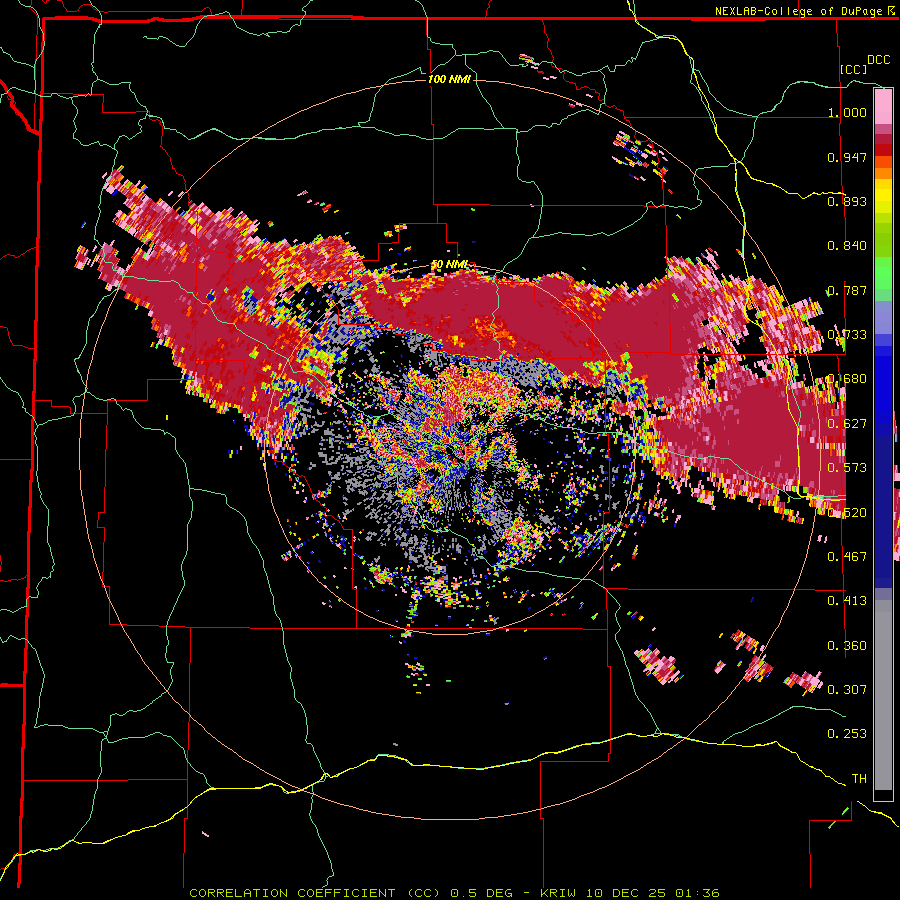
Task: Select the 0.413 legend value
Action: [847, 601]
